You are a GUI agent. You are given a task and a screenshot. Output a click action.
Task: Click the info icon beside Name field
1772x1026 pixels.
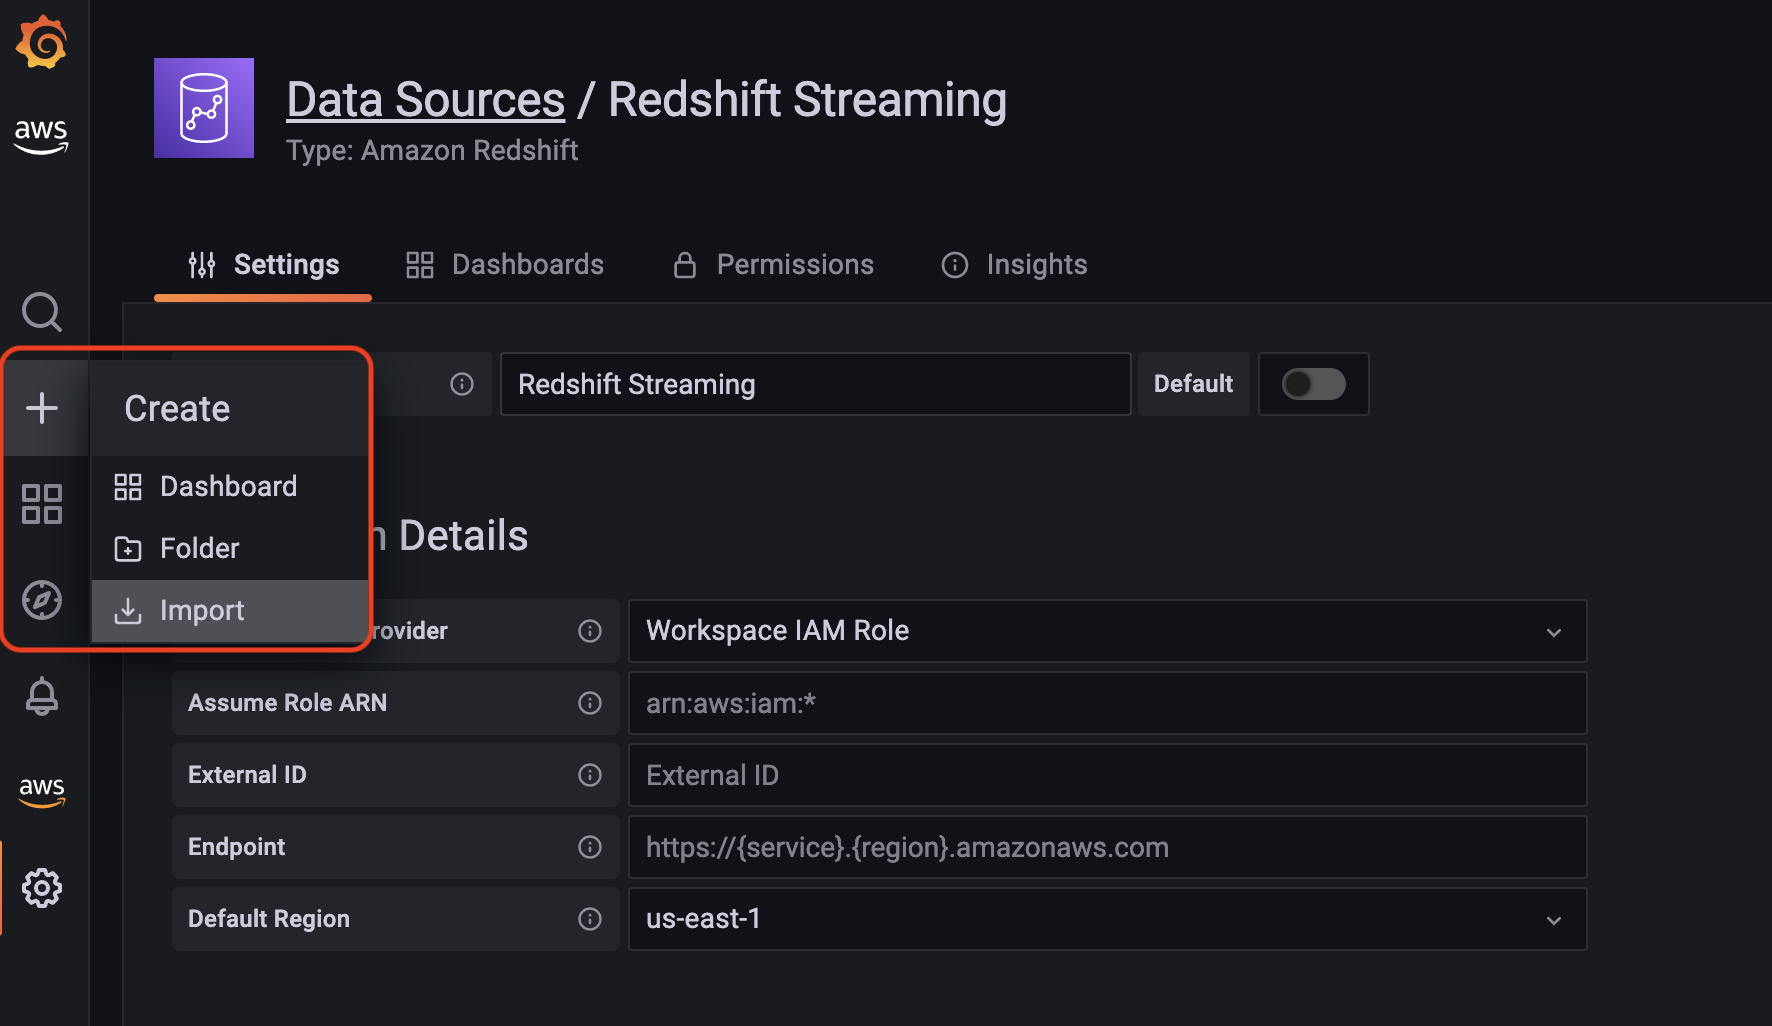coord(462,384)
